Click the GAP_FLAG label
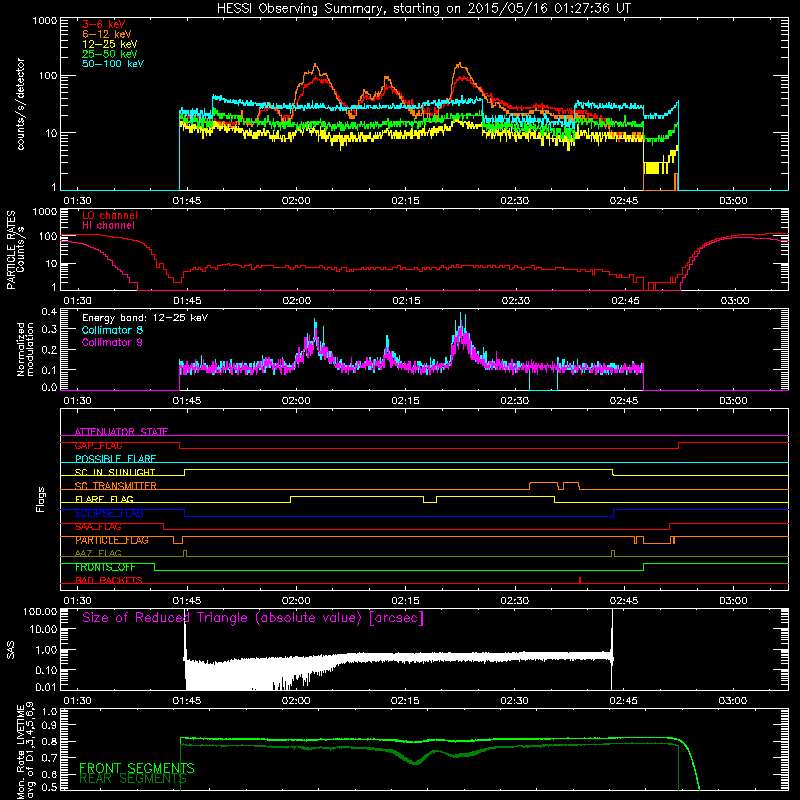The width and height of the screenshot is (800, 800). click(x=98, y=445)
